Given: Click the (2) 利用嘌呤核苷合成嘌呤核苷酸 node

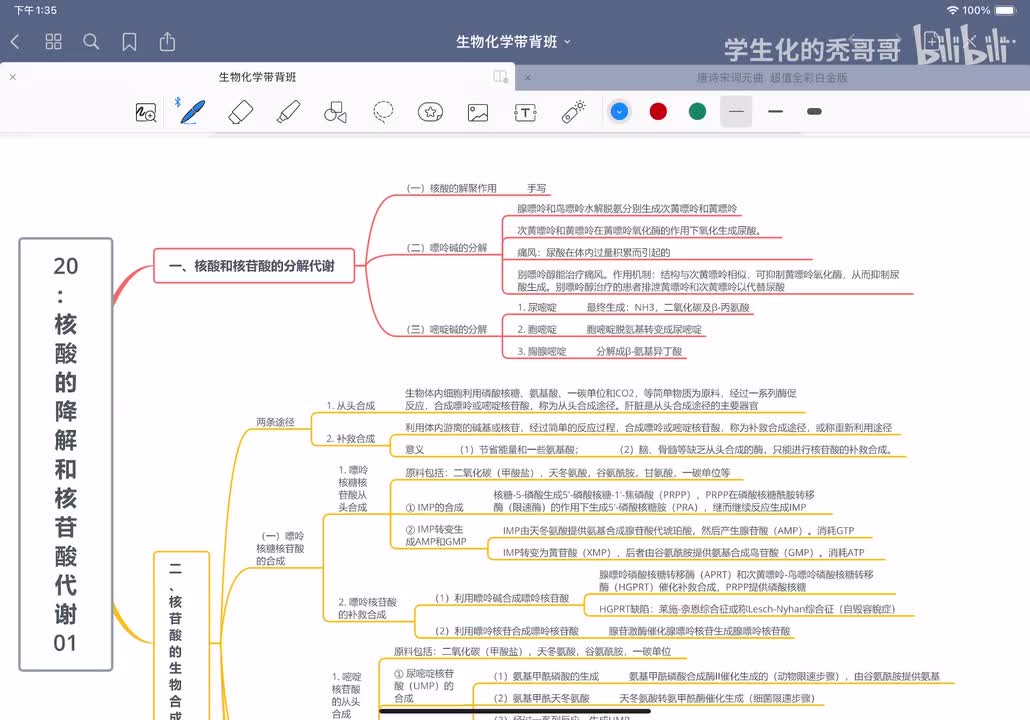Looking at the screenshot, I should pos(507,631).
